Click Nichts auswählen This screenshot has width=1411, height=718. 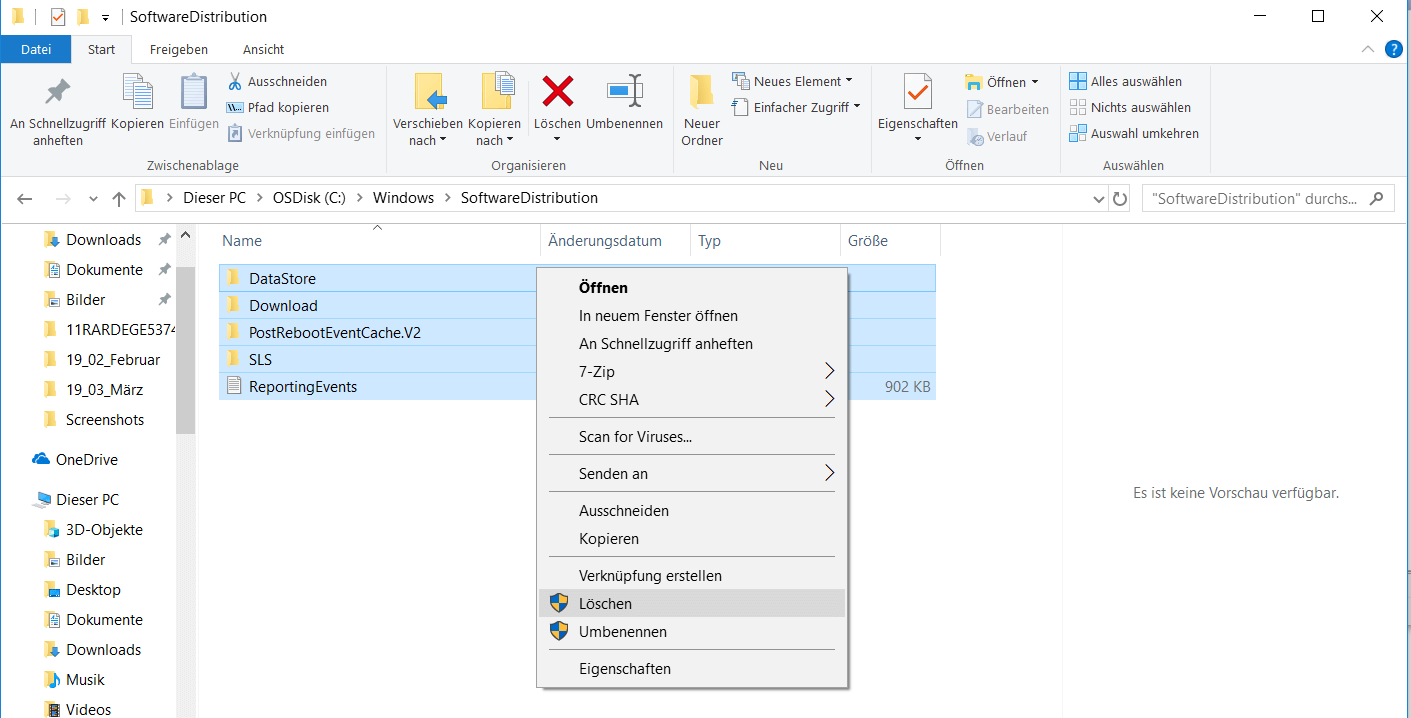1130,107
